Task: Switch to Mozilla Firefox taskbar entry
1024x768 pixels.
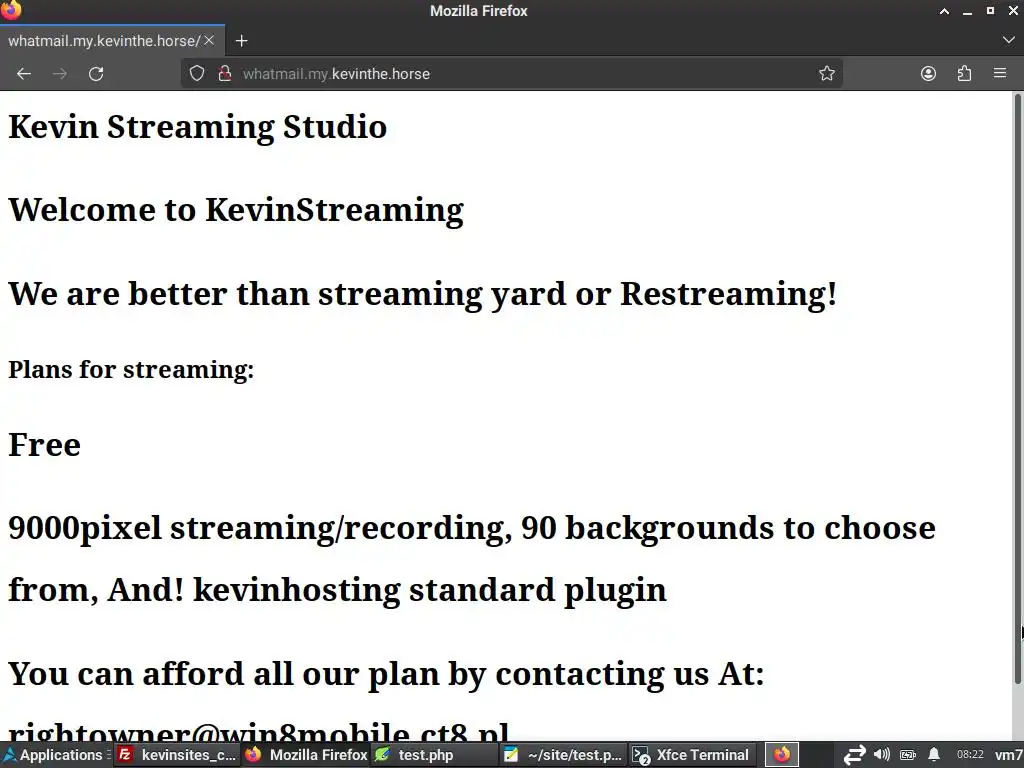Action: (x=306, y=755)
